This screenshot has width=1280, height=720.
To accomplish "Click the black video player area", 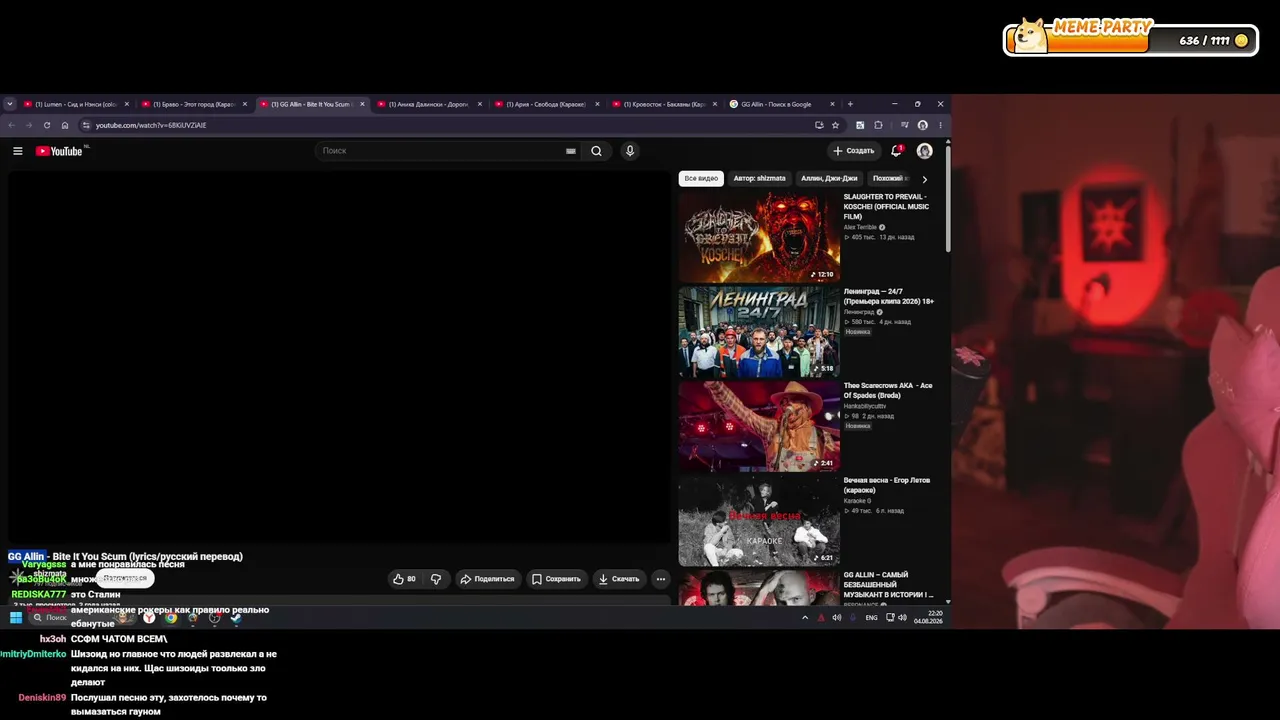I will [340, 357].
